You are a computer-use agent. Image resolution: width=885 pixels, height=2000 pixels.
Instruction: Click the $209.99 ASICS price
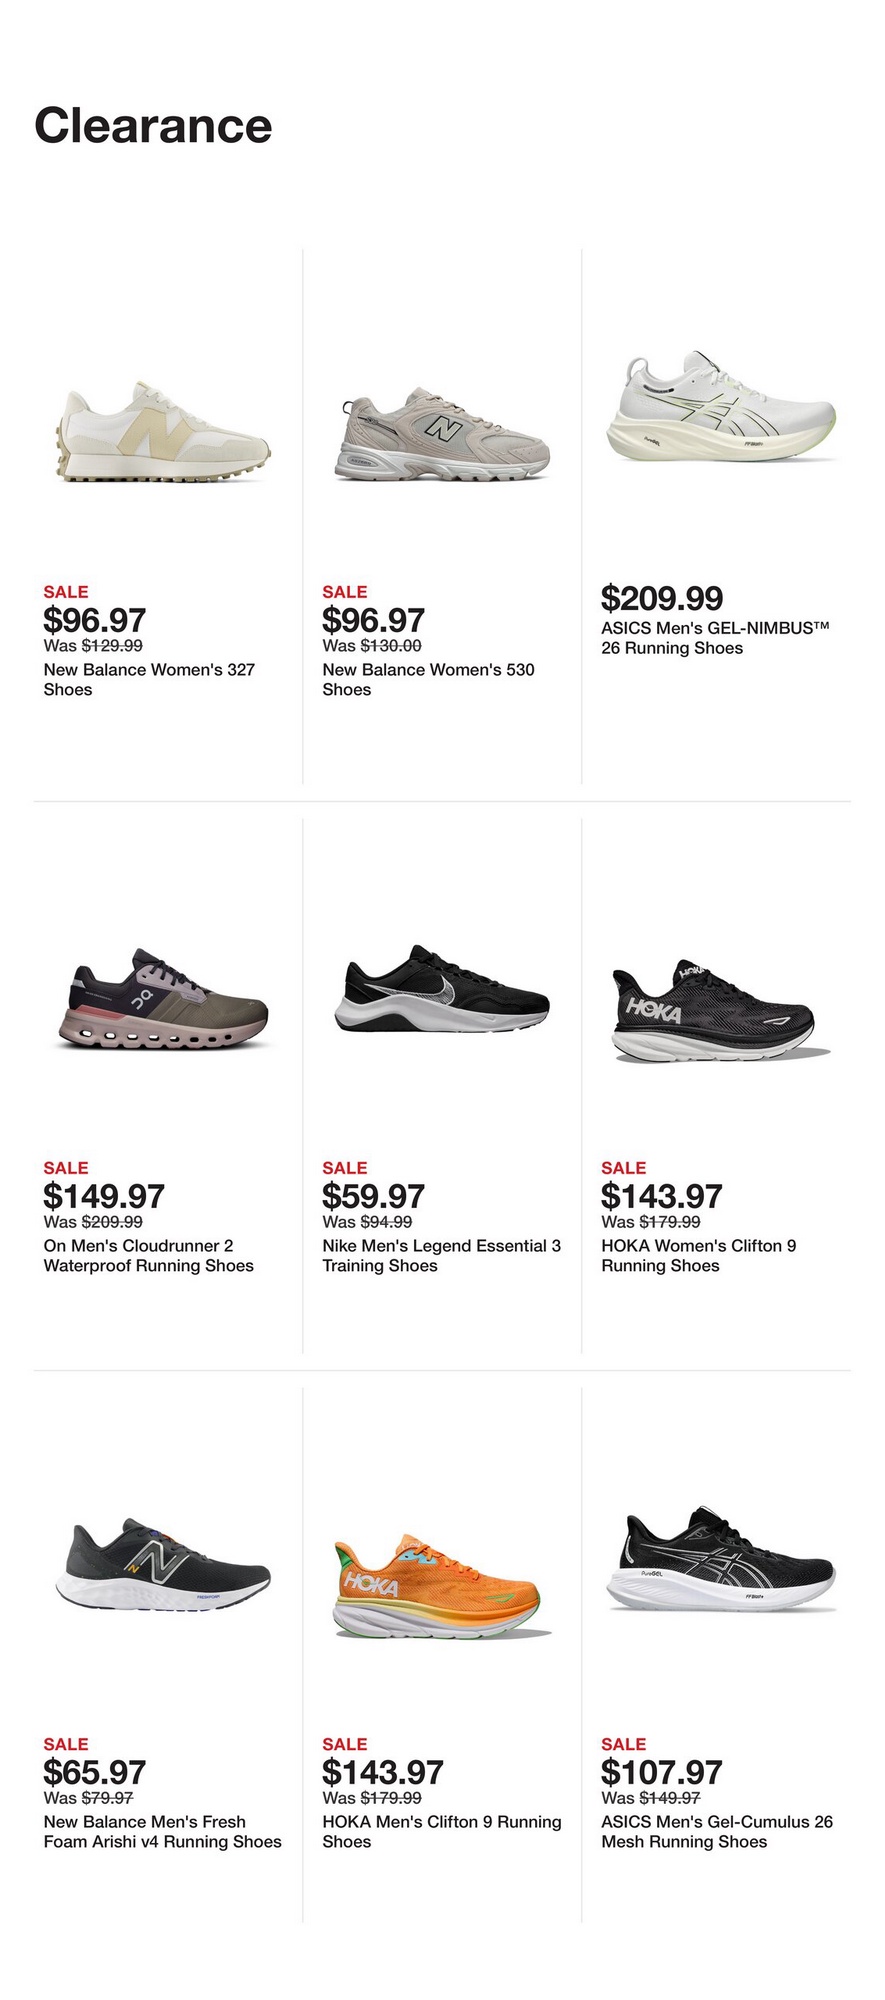click(661, 598)
